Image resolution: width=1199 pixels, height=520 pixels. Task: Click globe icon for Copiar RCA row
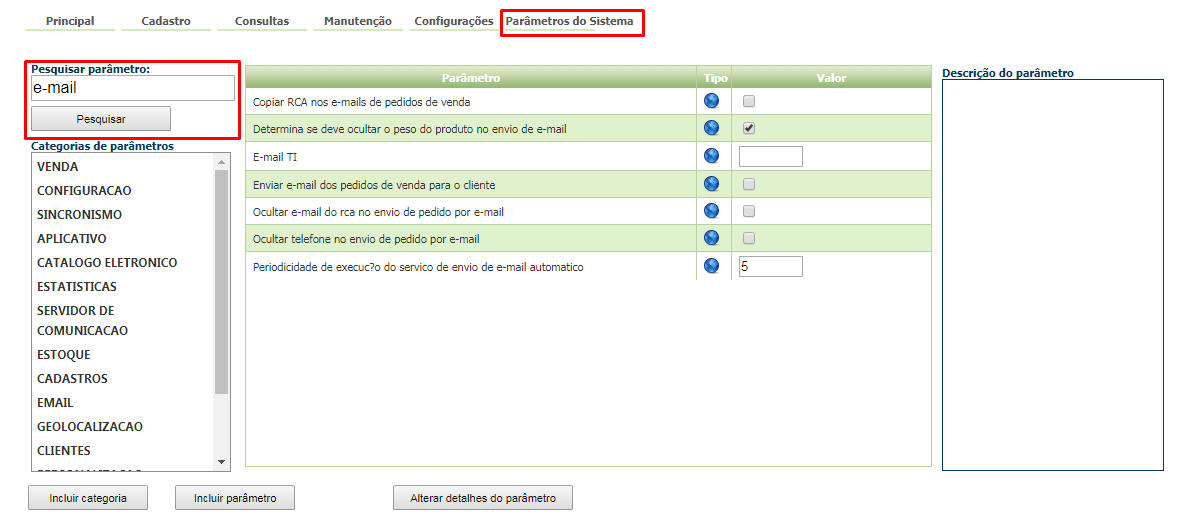(x=711, y=101)
